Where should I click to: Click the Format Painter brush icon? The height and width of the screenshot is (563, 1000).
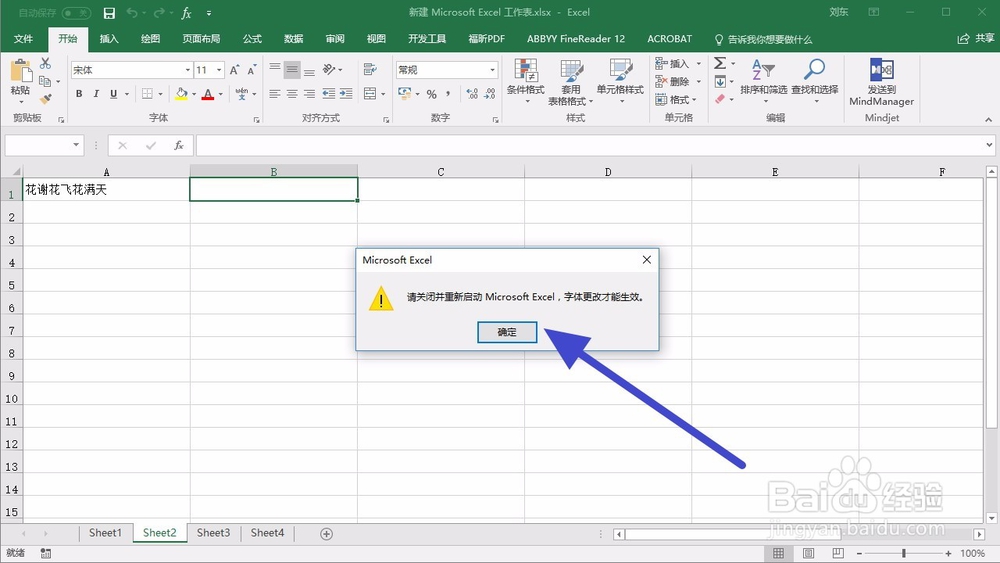tap(45, 99)
